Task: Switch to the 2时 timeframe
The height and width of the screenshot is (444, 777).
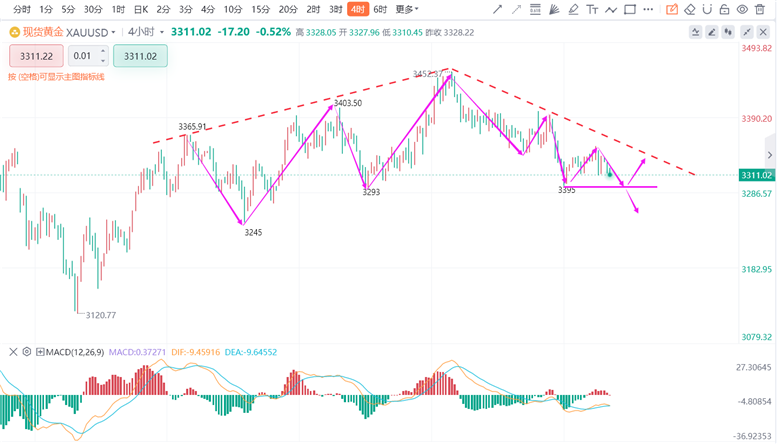Action: pyautogui.click(x=313, y=9)
